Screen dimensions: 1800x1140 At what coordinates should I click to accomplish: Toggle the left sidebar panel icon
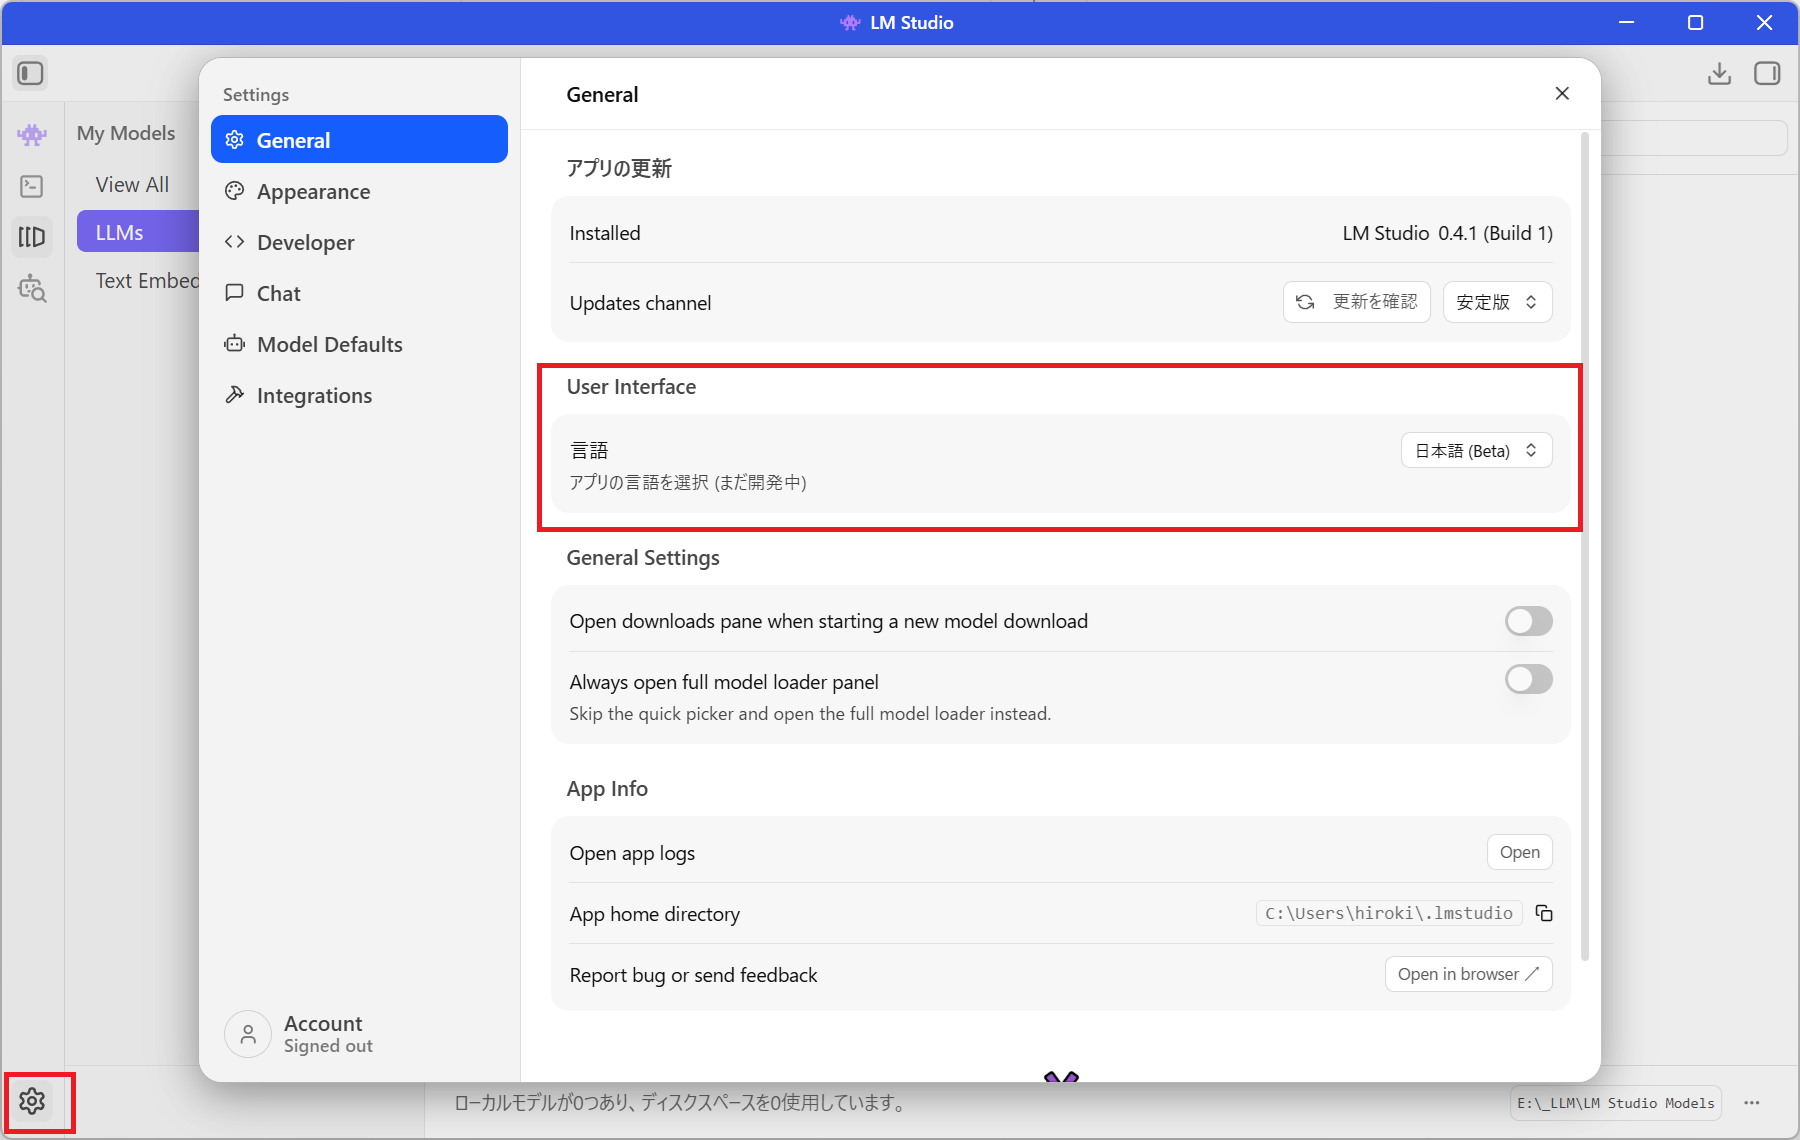(x=30, y=74)
